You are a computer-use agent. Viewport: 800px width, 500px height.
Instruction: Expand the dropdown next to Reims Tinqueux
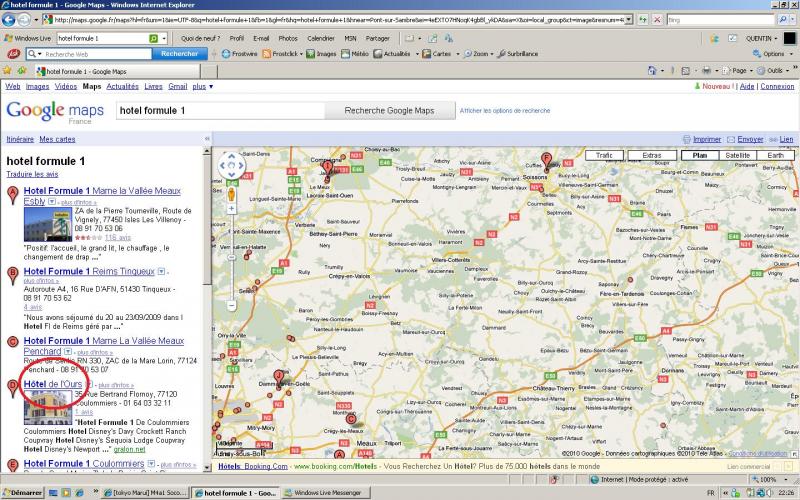tap(161, 271)
